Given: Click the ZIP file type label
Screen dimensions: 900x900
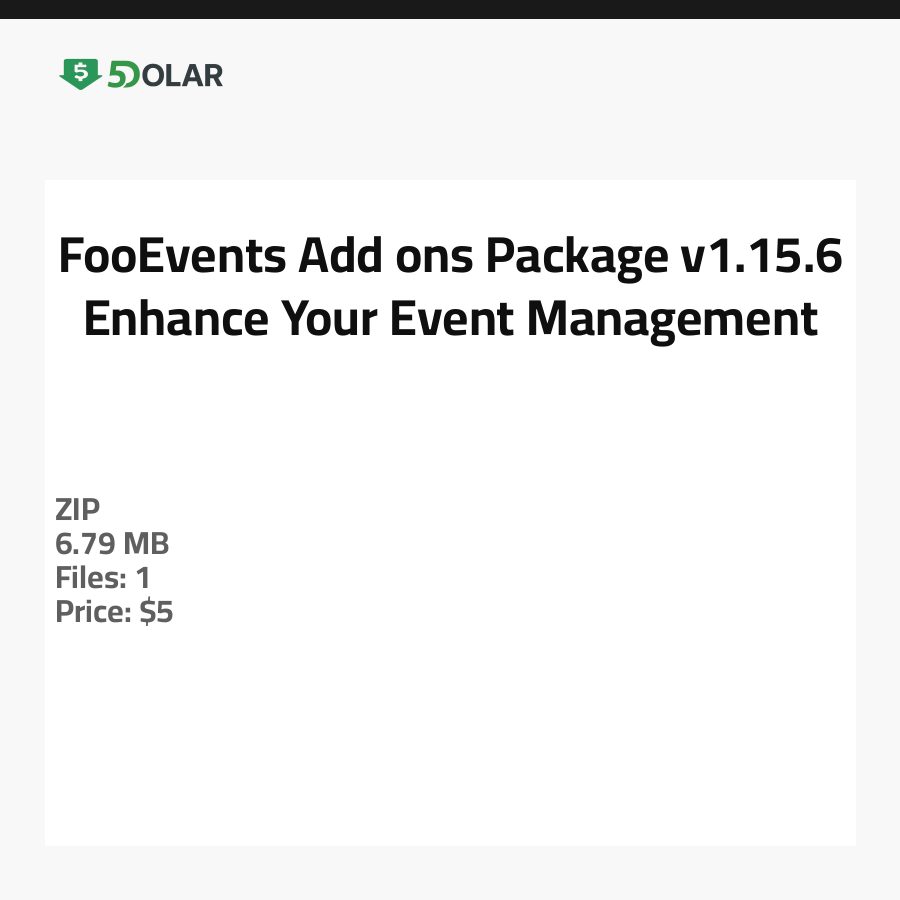Looking at the screenshot, I should pyautogui.click(x=78, y=510).
